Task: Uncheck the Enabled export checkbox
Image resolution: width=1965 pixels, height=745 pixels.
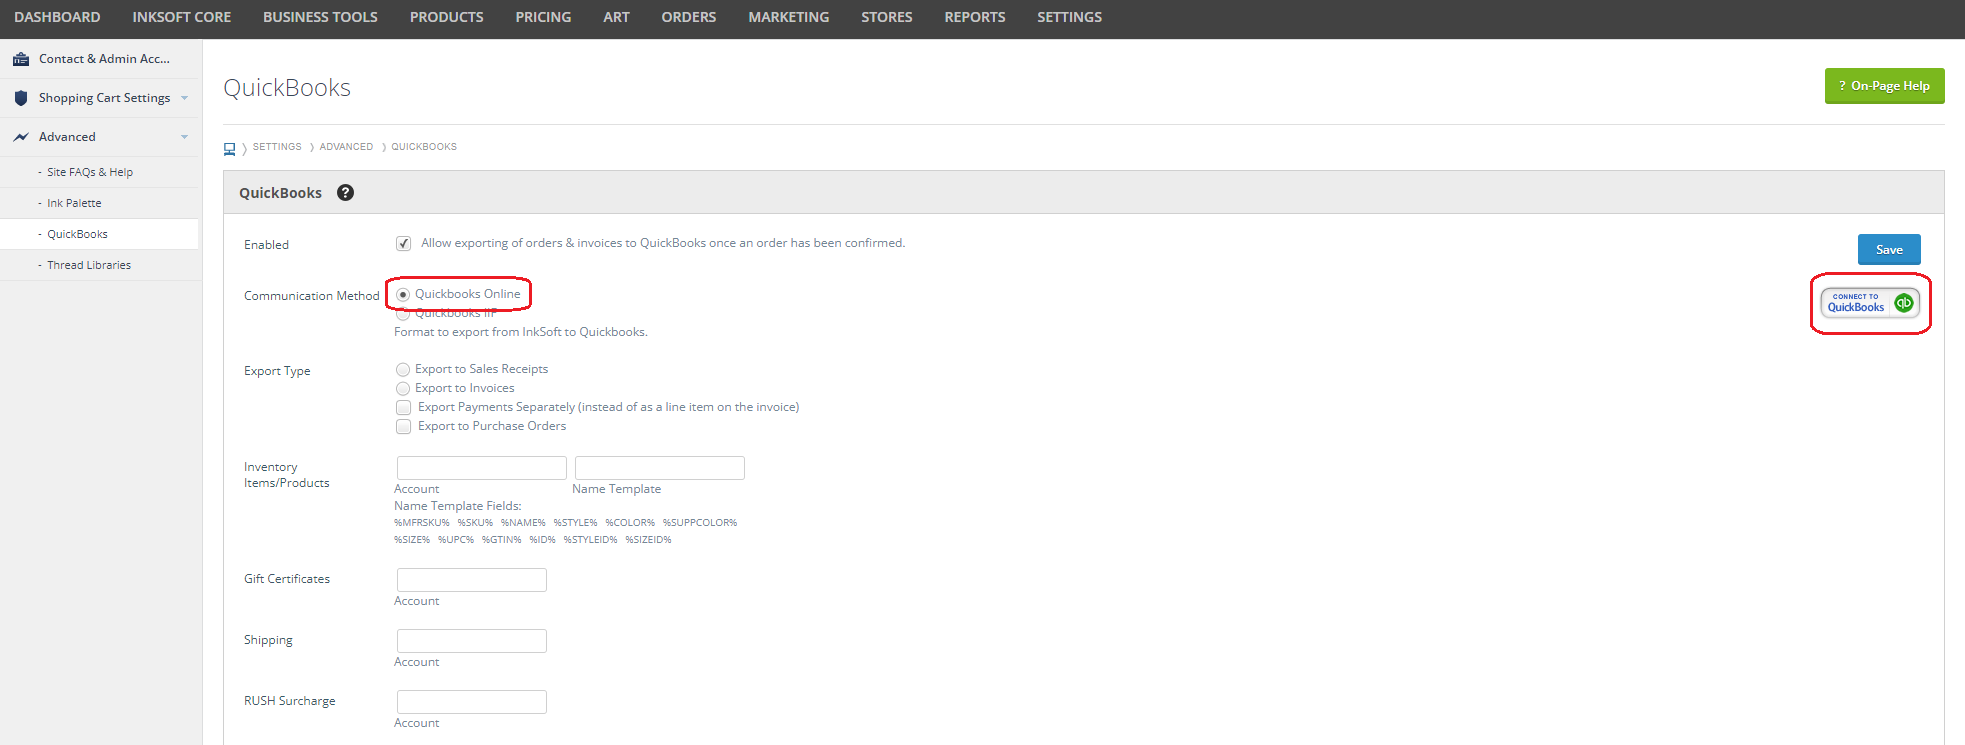Action: (404, 244)
